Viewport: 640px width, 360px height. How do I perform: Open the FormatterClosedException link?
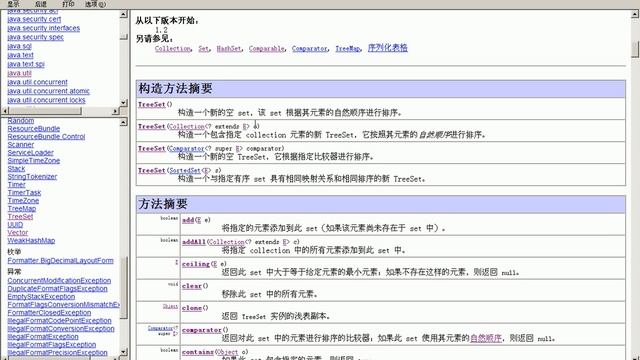point(49,313)
